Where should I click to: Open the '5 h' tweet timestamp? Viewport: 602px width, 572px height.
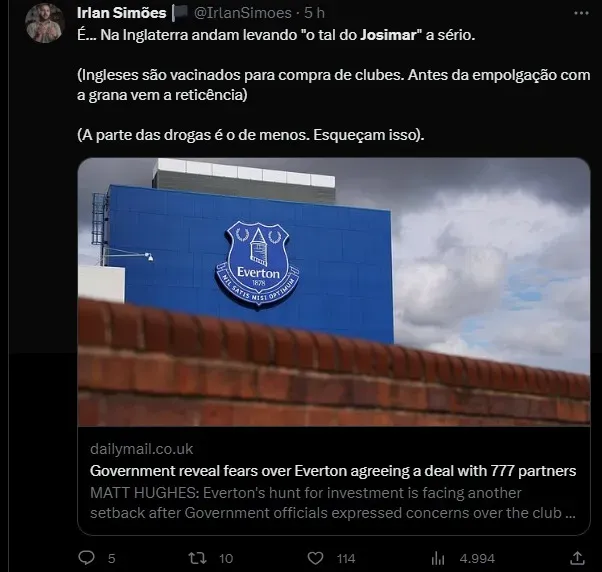coord(314,12)
